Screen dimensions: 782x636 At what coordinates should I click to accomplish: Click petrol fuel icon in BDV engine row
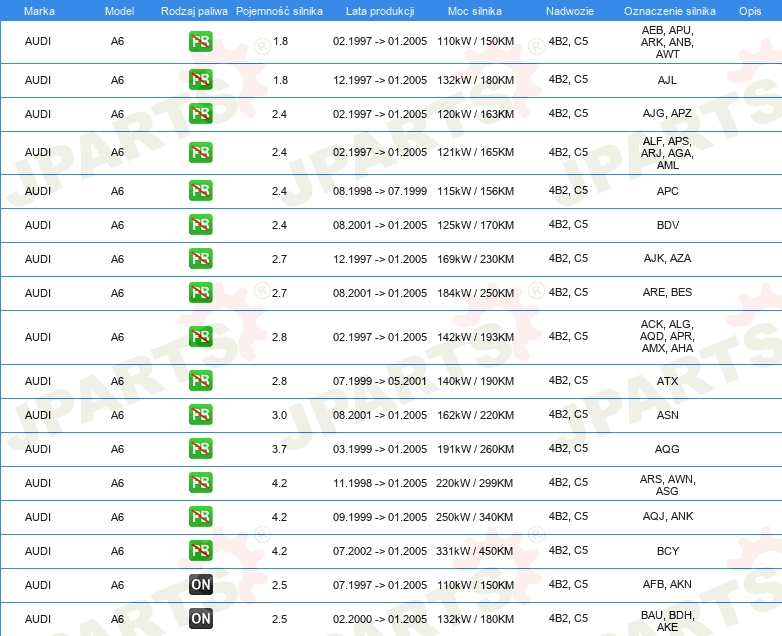(x=200, y=224)
